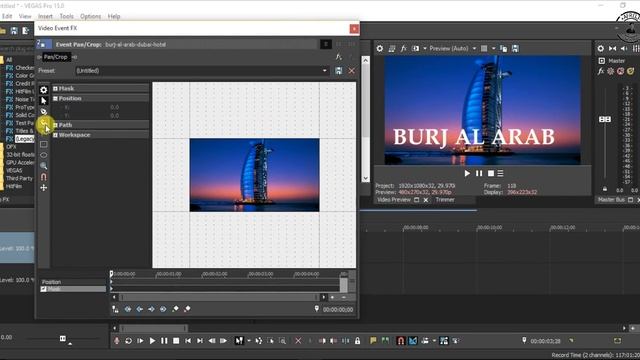The width and height of the screenshot is (640, 360).
Task: Select the Position keyframe row
Action: (73, 282)
